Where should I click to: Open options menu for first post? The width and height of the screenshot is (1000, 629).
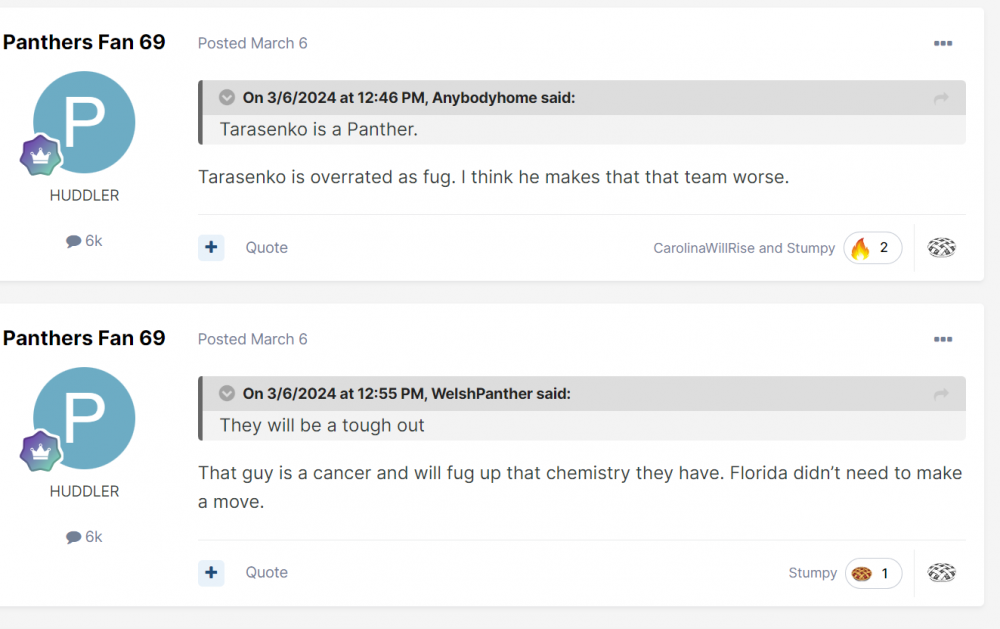click(x=942, y=44)
